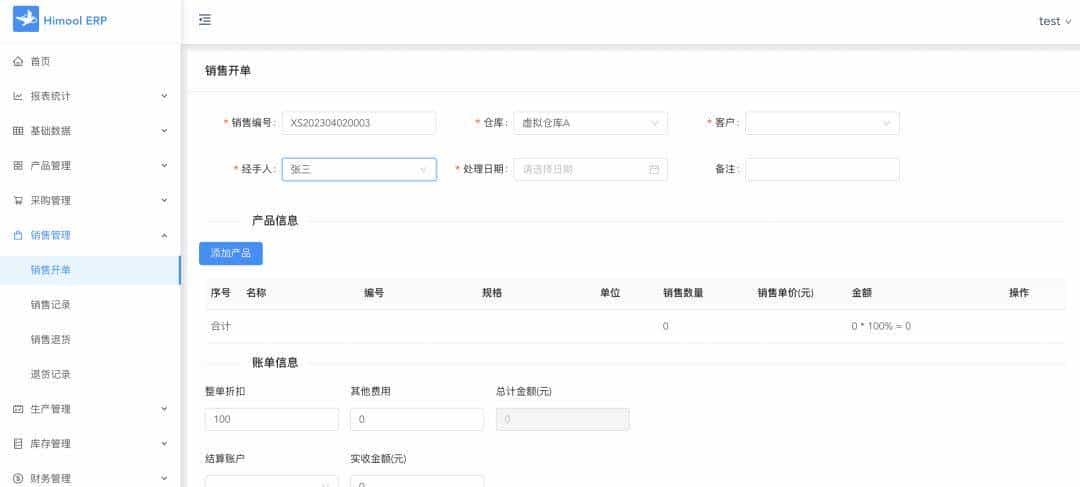The image size is (1080, 487).
Task: Click the calendar icon in 处理日期 field
Action: pyautogui.click(x=654, y=169)
